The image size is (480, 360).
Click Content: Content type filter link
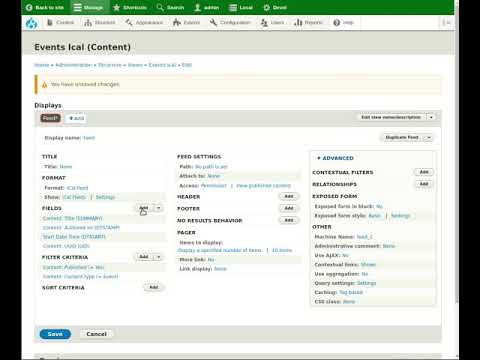click(81, 276)
